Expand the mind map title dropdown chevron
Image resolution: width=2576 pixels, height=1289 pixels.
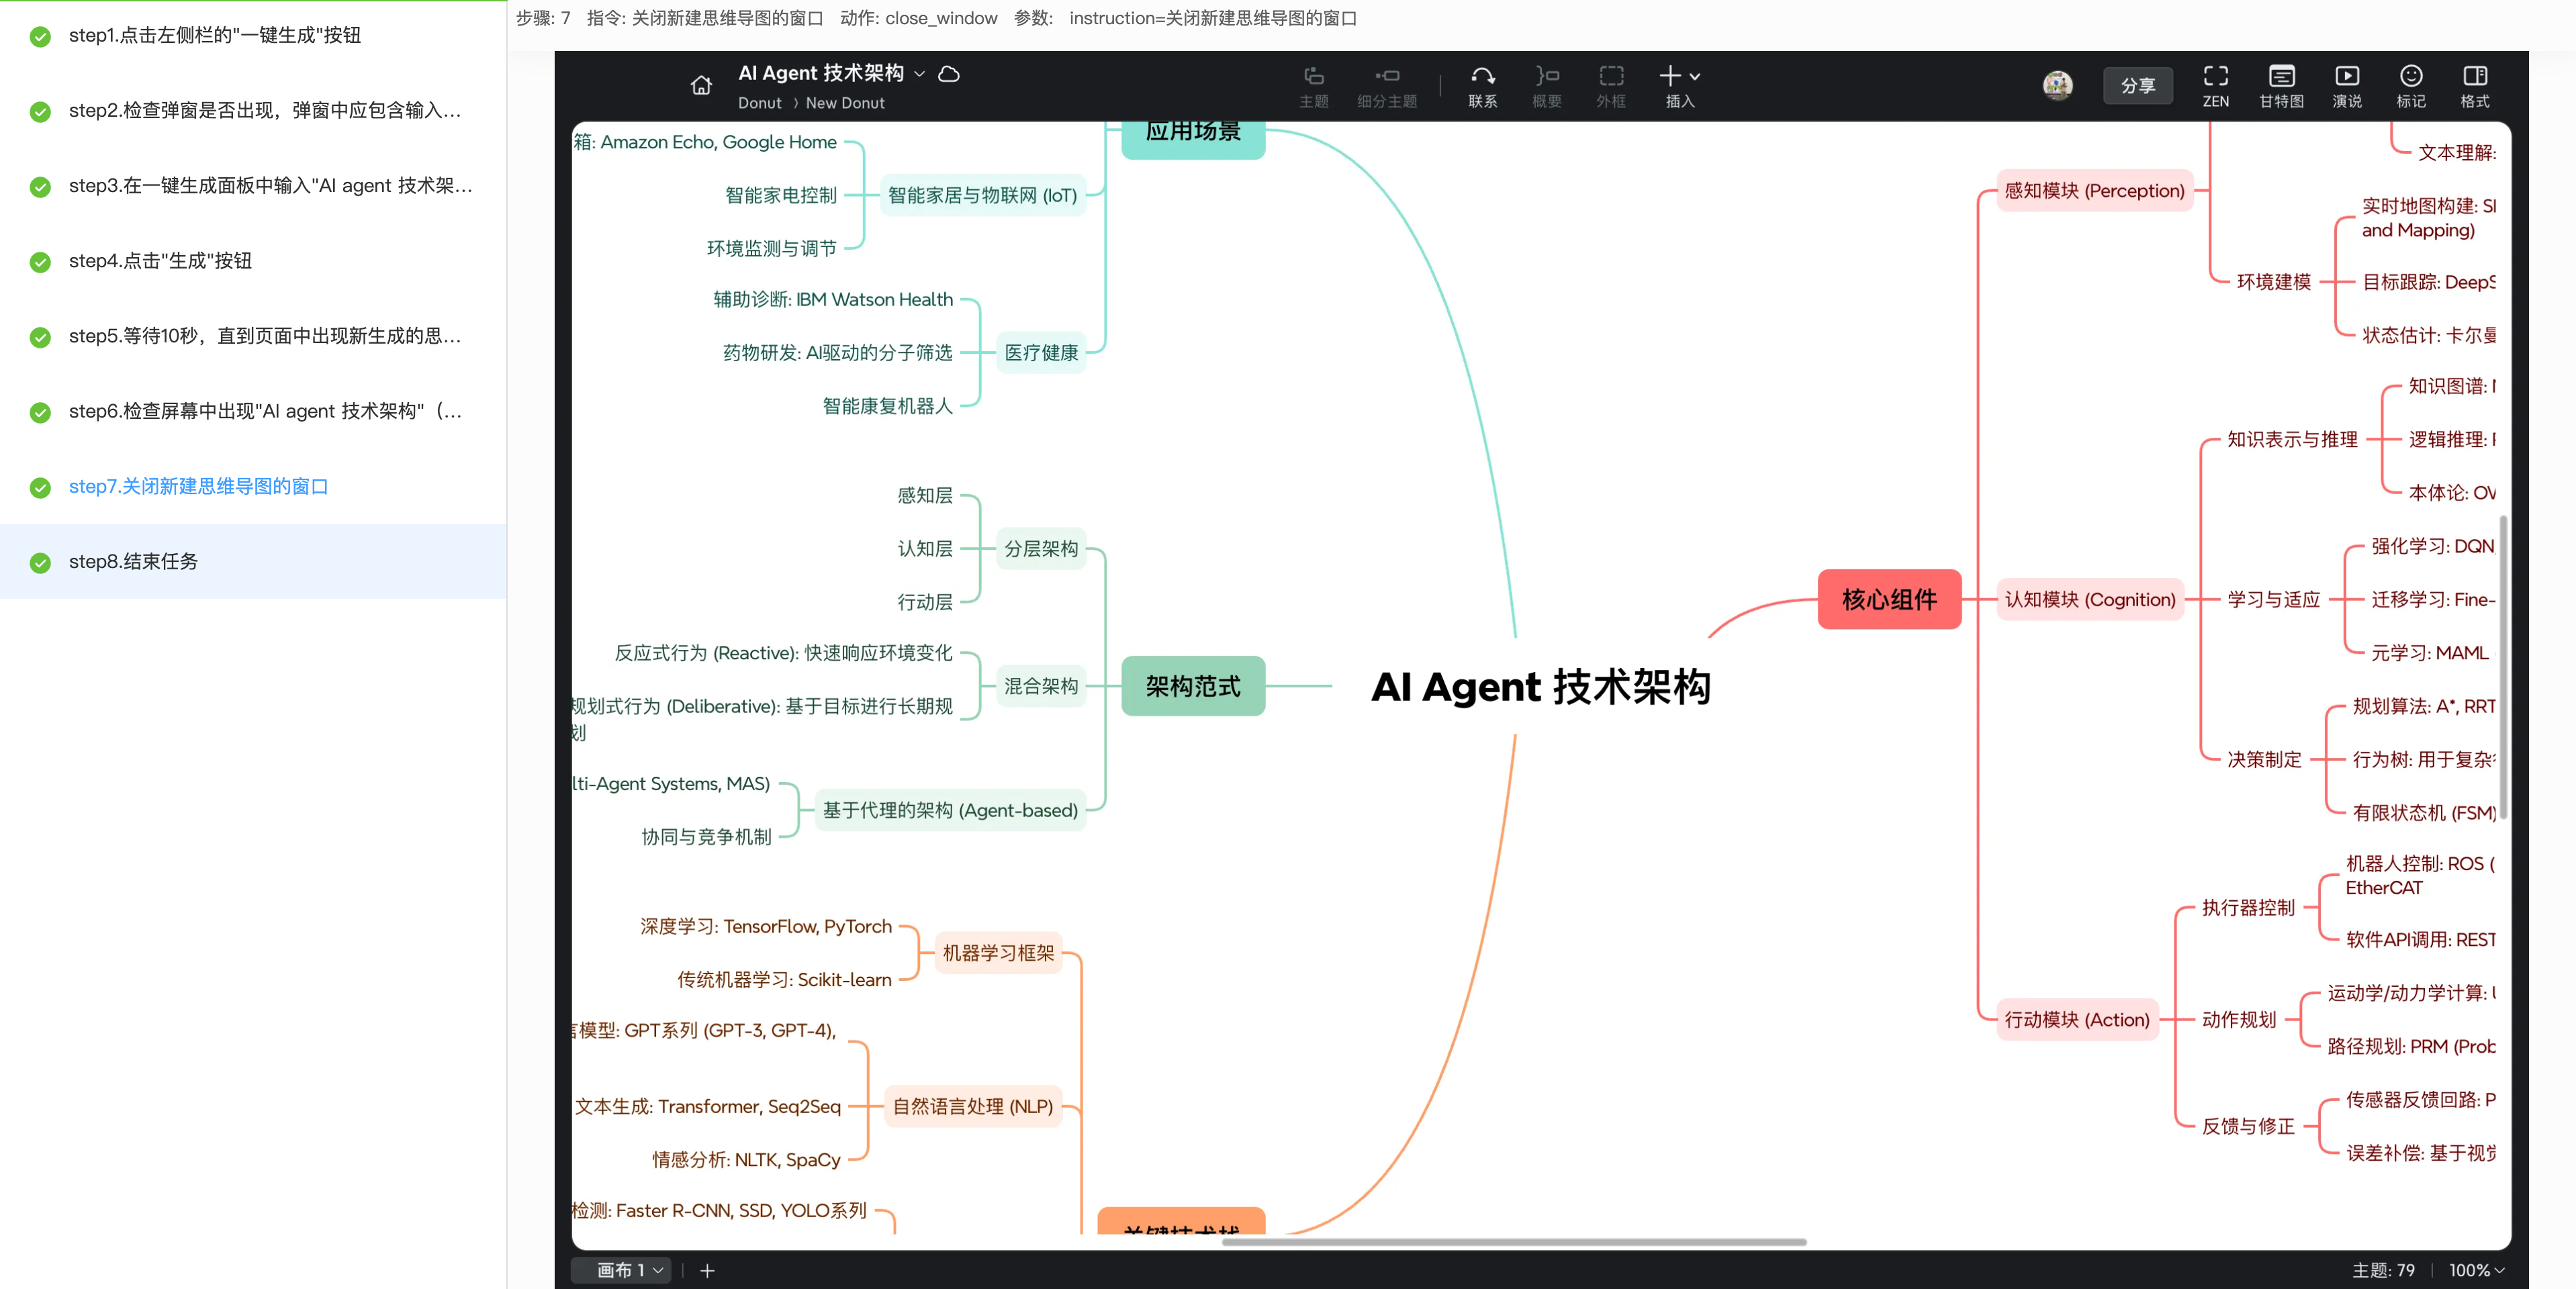pyautogui.click(x=919, y=72)
